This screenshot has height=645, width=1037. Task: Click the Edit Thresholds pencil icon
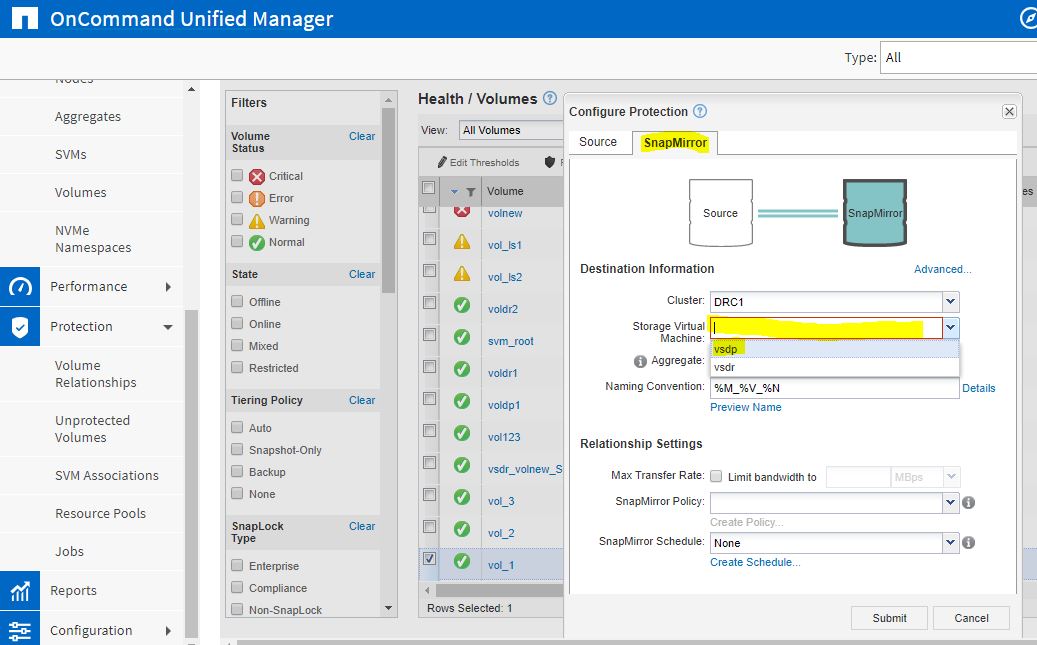click(x=443, y=162)
